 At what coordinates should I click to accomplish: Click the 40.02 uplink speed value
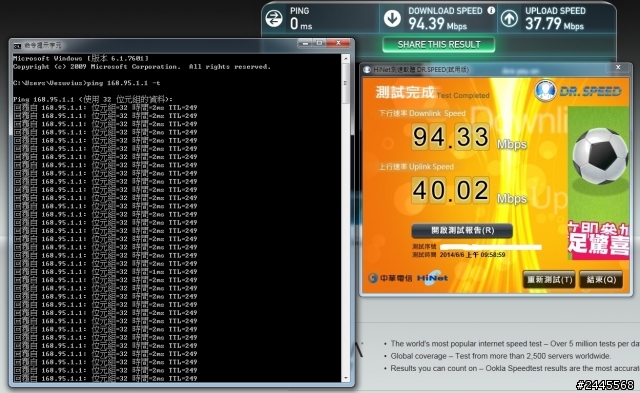450,190
